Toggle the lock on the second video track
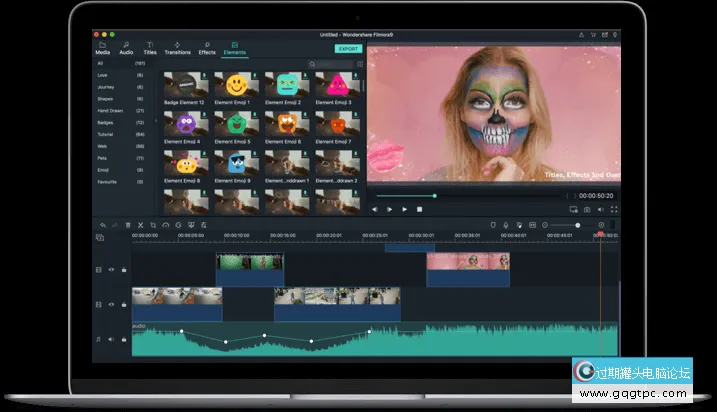The width and height of the screenshot is (717, 412). [123, 304]
